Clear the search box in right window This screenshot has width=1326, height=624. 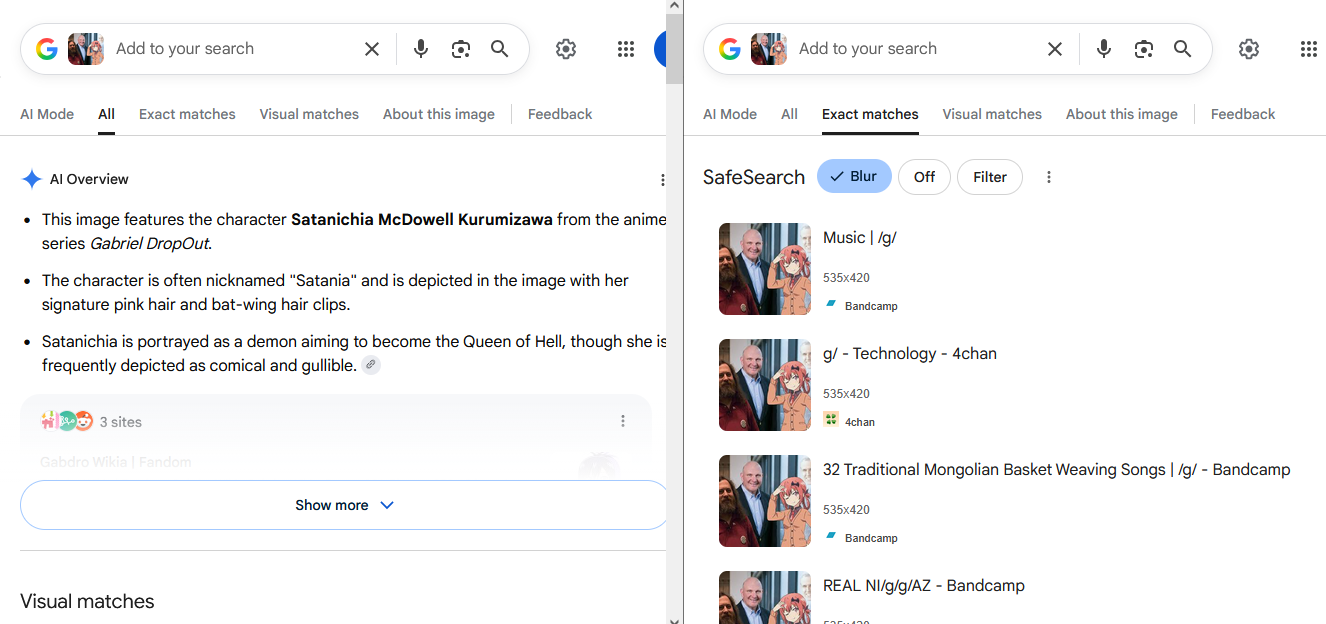click(1055, 49)
